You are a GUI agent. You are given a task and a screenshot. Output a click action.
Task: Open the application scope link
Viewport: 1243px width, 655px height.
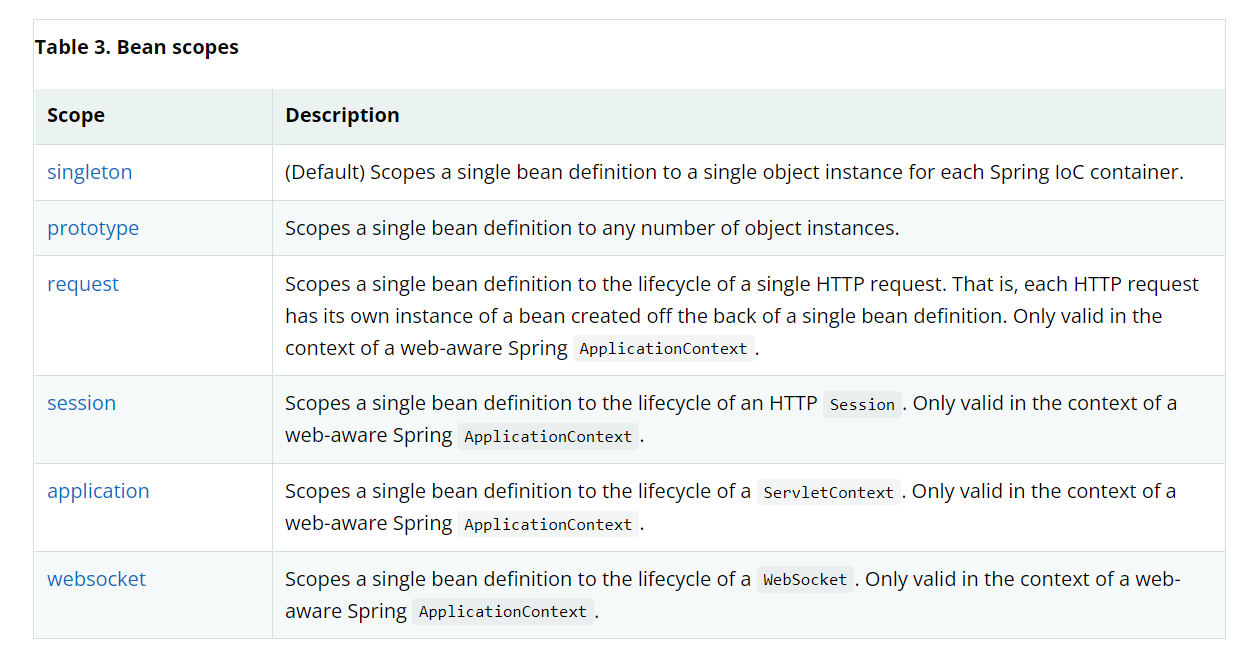coord(98,491)
